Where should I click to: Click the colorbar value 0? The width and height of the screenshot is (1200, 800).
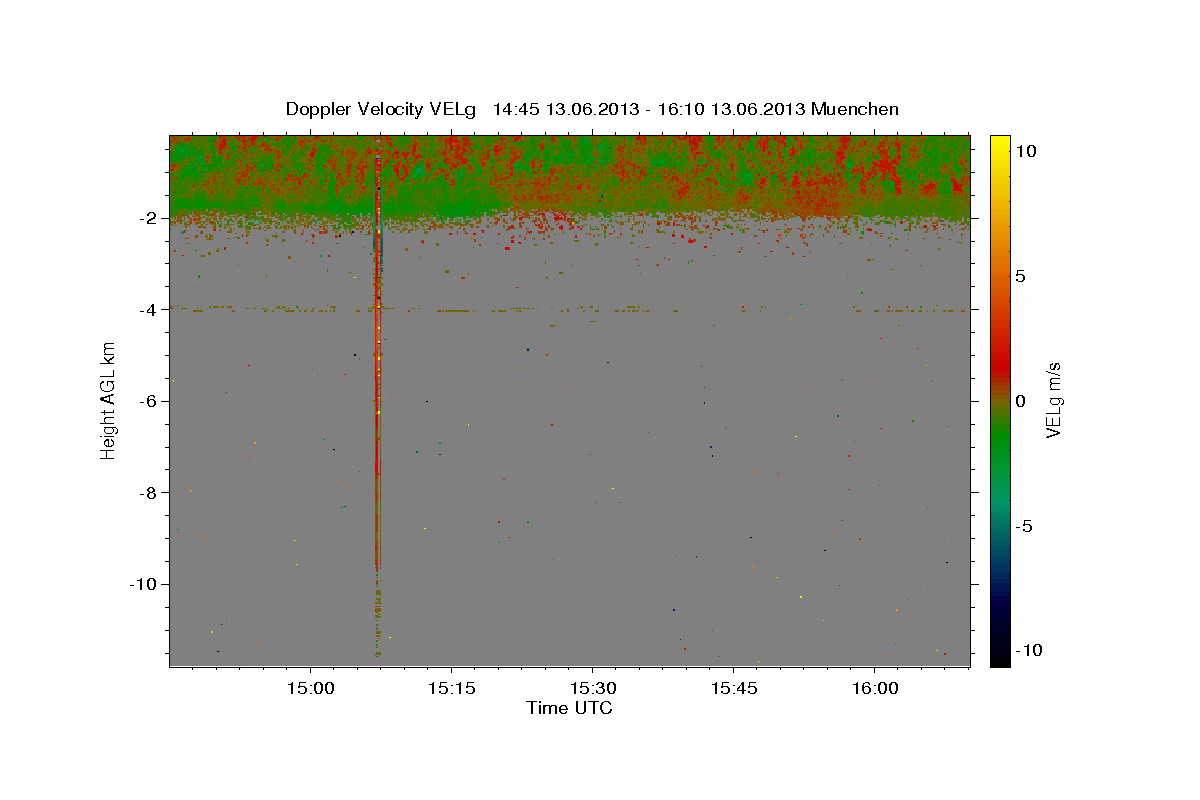point(1020,401)
